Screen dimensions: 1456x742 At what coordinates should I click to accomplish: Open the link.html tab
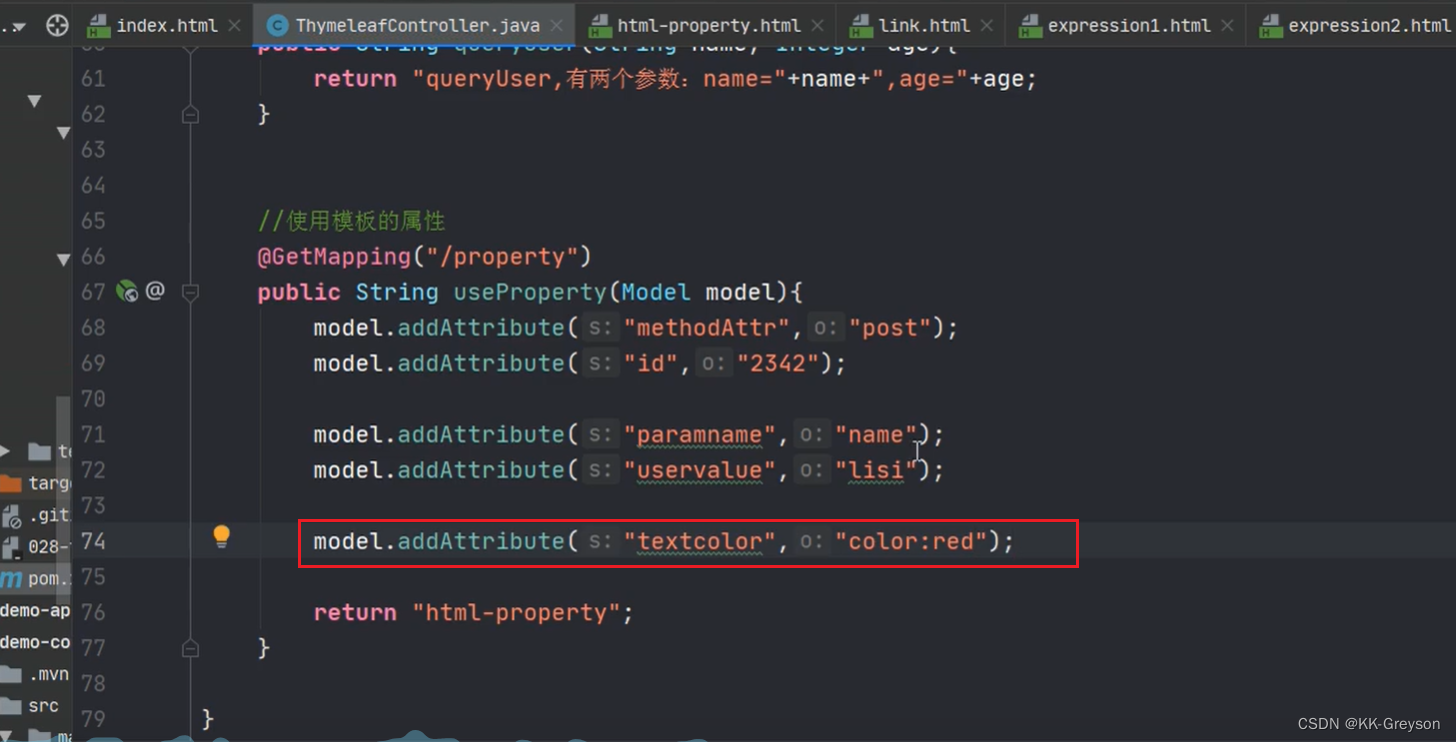click(923, 25)
